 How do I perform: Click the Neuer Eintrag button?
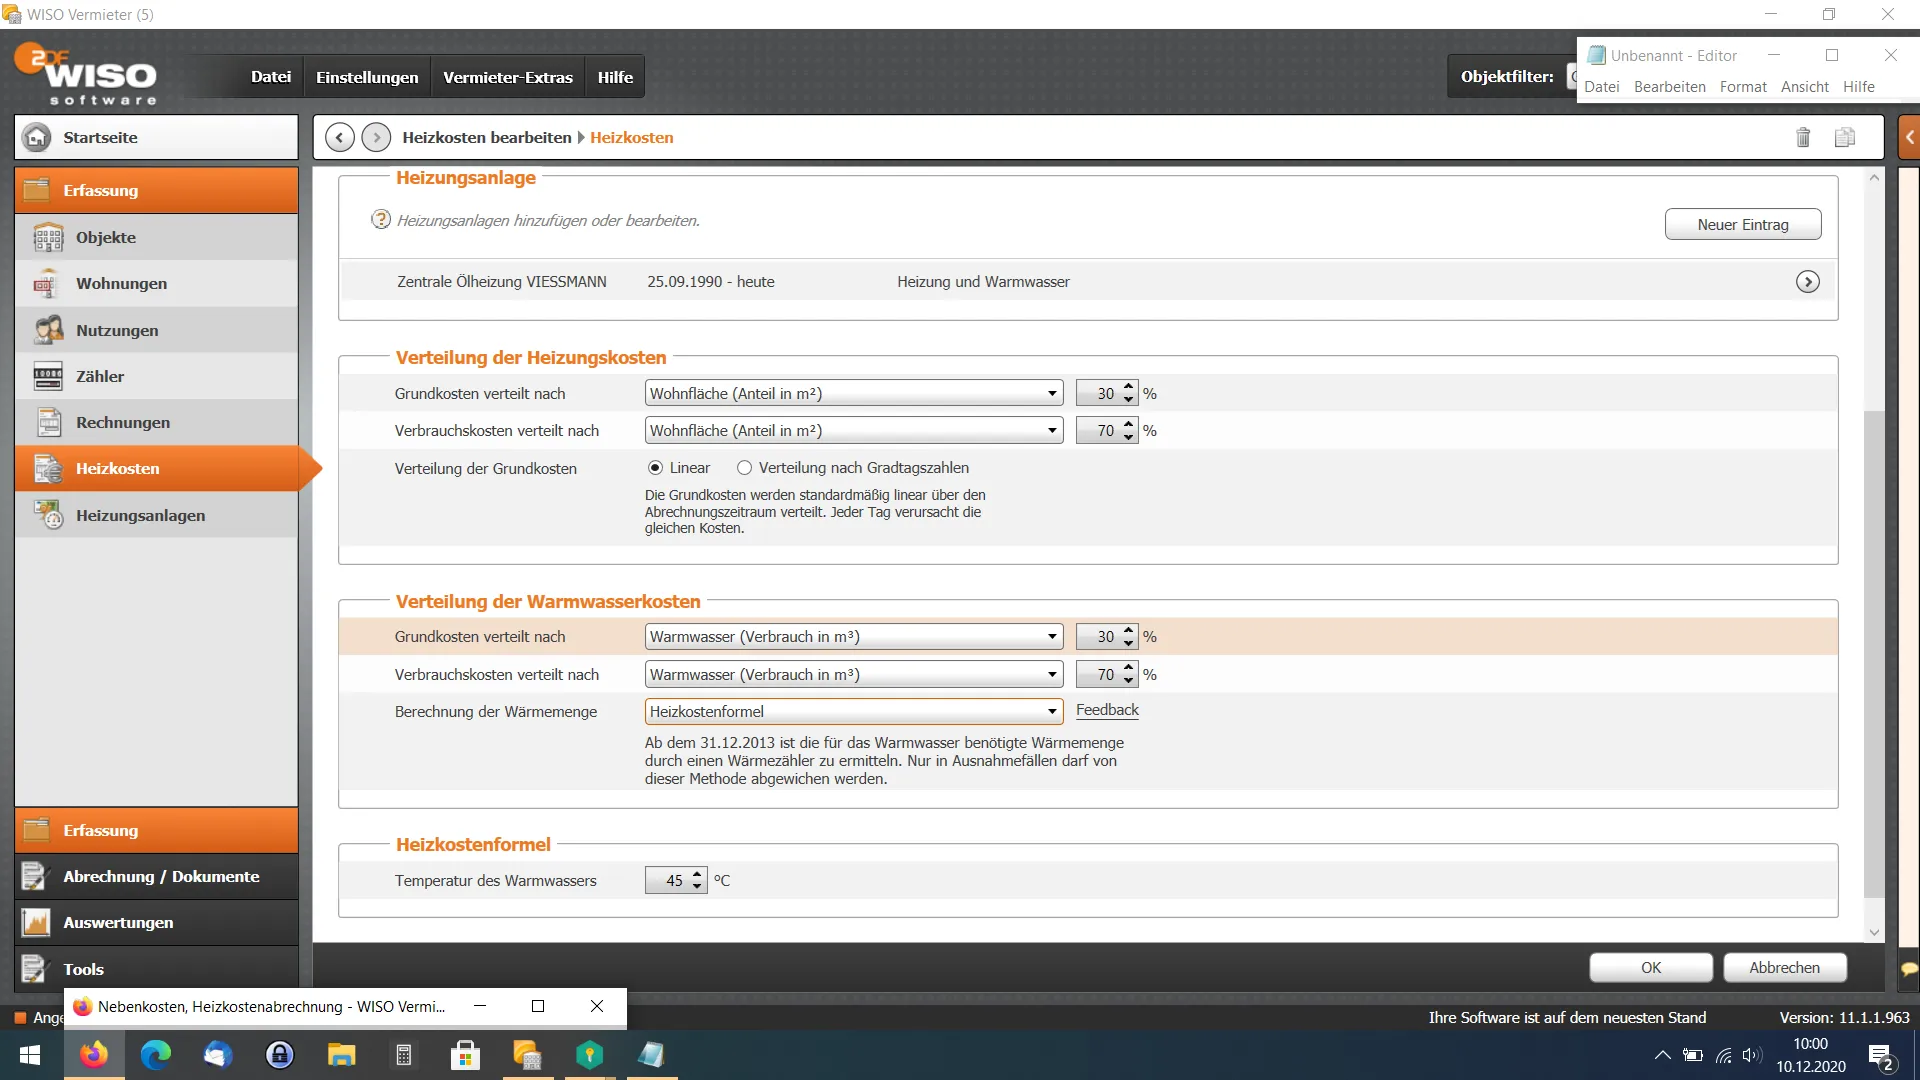[x=1742, y=225]
